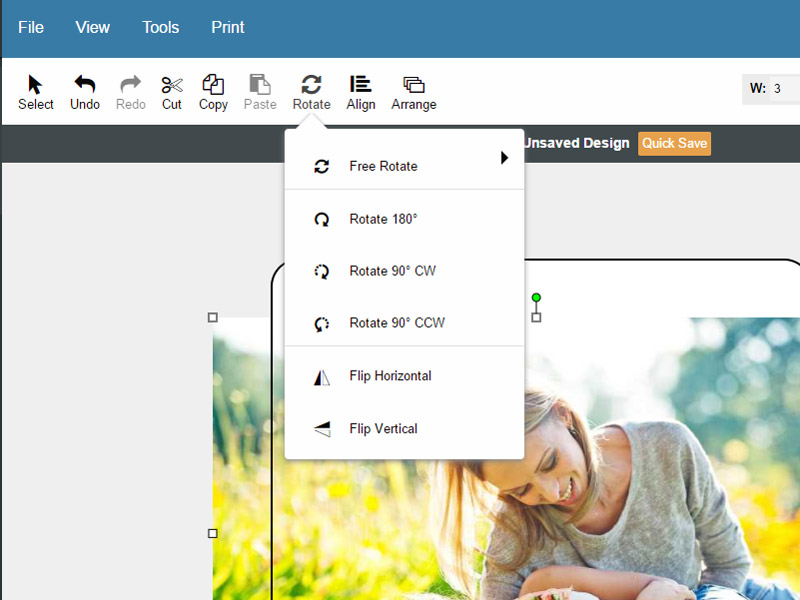Image resolution: width=800 pixels, height=600 pixels.
Task: Open the Tools menu
Action: pyautogui.click(x=160, y=27)
